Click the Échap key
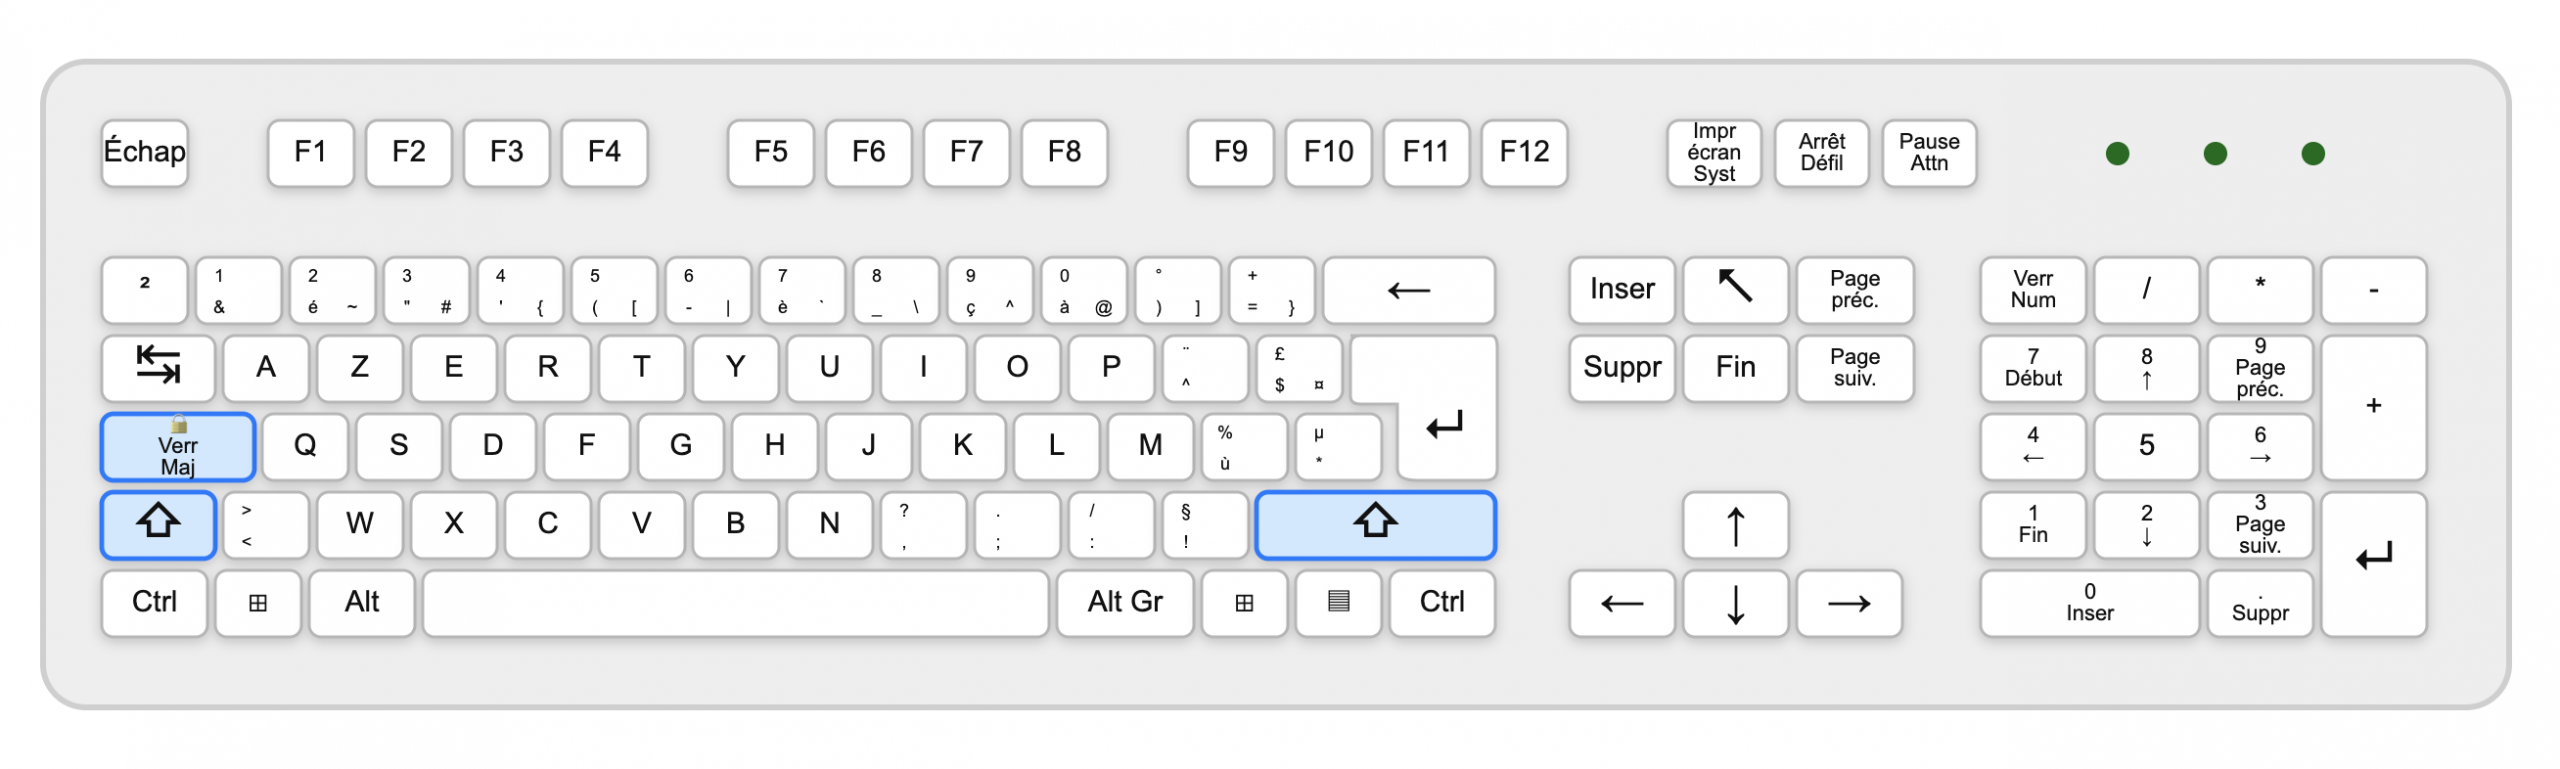The image size is (2560, 769). 145,153
